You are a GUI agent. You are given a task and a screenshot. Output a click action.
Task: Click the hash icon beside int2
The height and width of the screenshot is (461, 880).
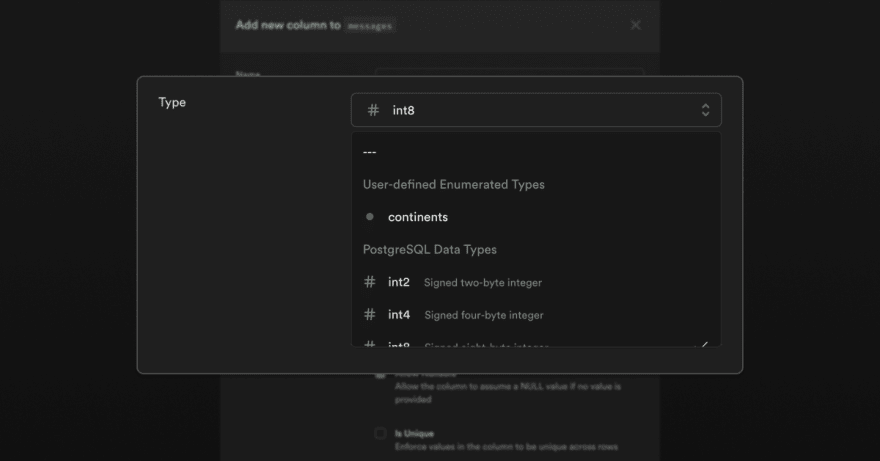[x=369, y=282]
